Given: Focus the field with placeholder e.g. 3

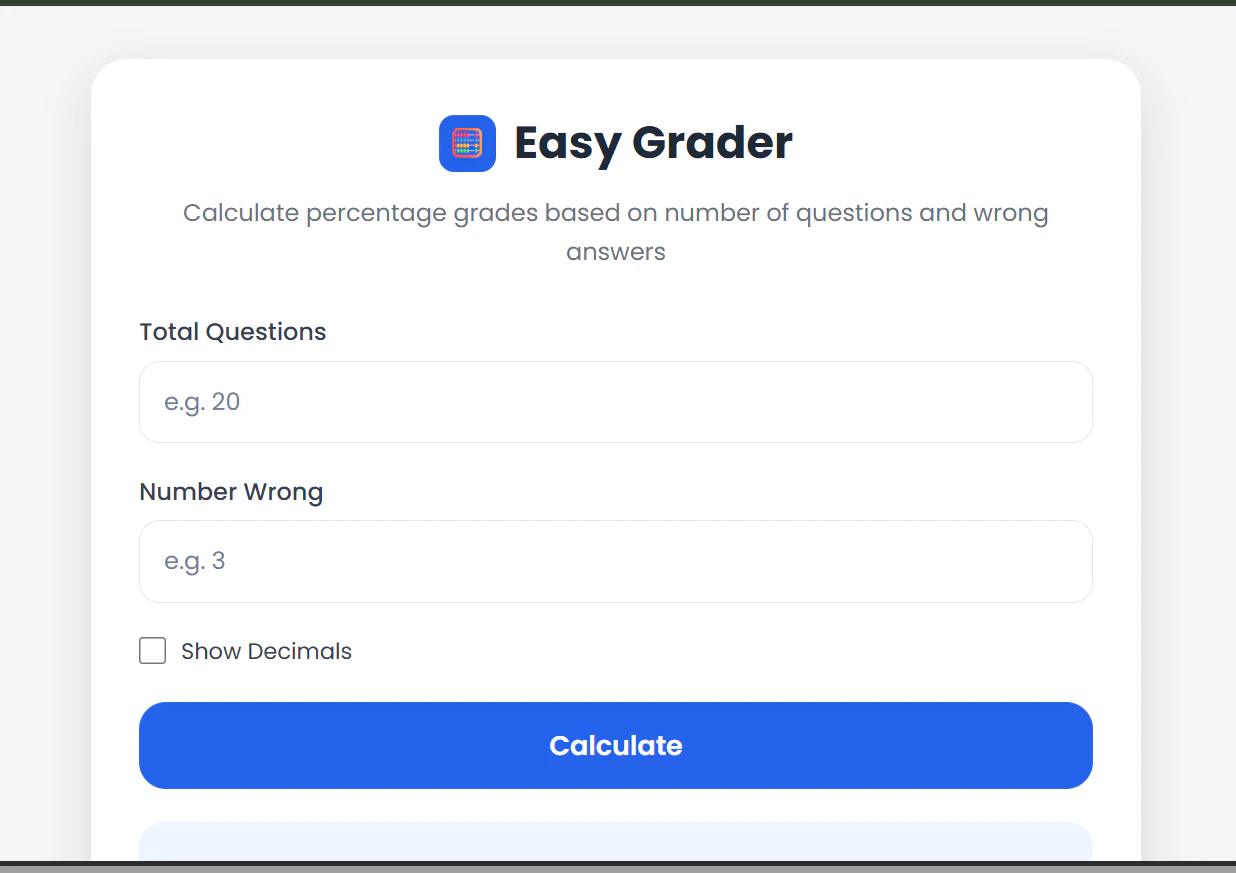Looking at the screenshot, I should point(616,561).
